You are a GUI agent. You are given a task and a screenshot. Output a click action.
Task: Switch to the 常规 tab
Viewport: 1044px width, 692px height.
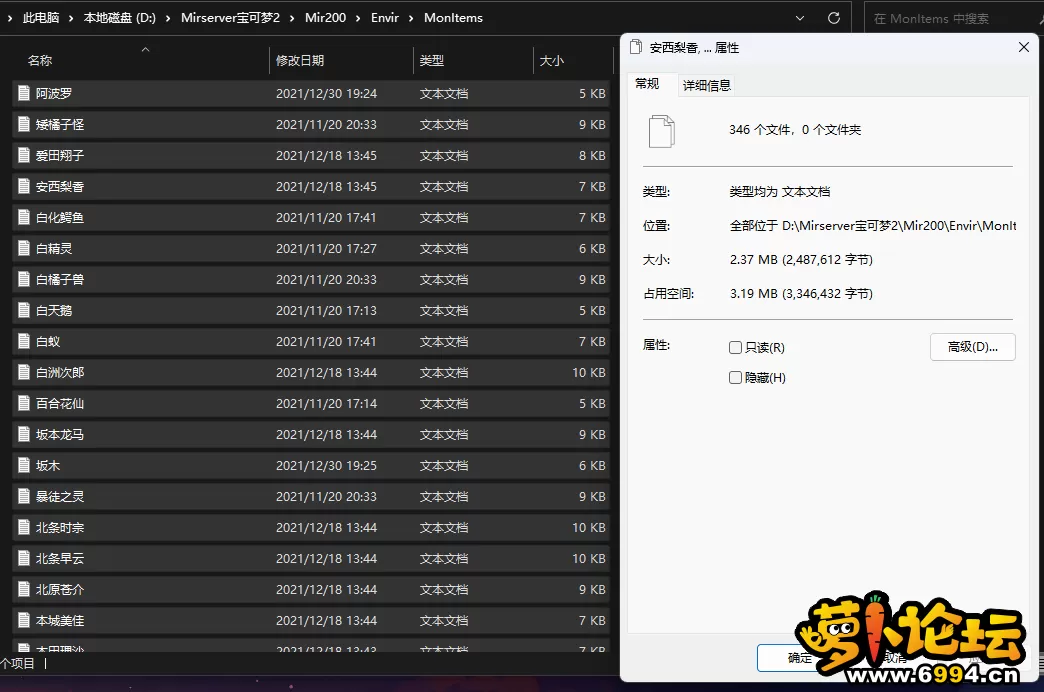pos(647,84)
